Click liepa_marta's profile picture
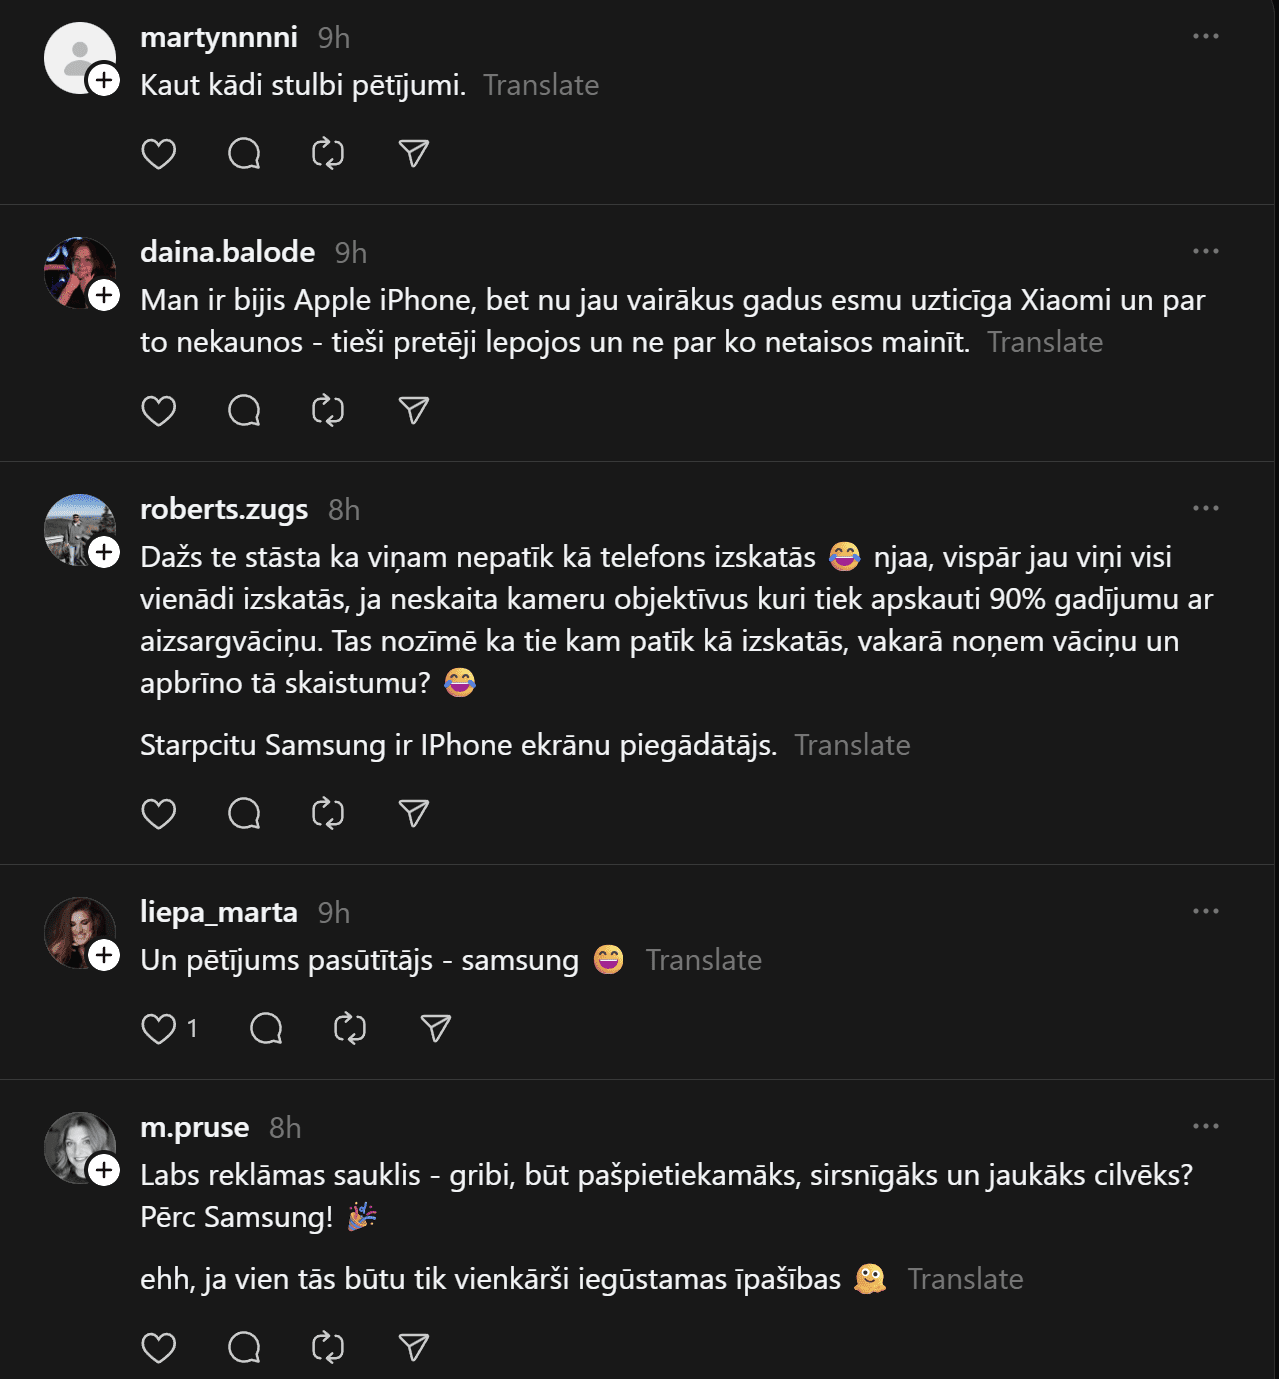1279x1379 pixels. point(78,932)
